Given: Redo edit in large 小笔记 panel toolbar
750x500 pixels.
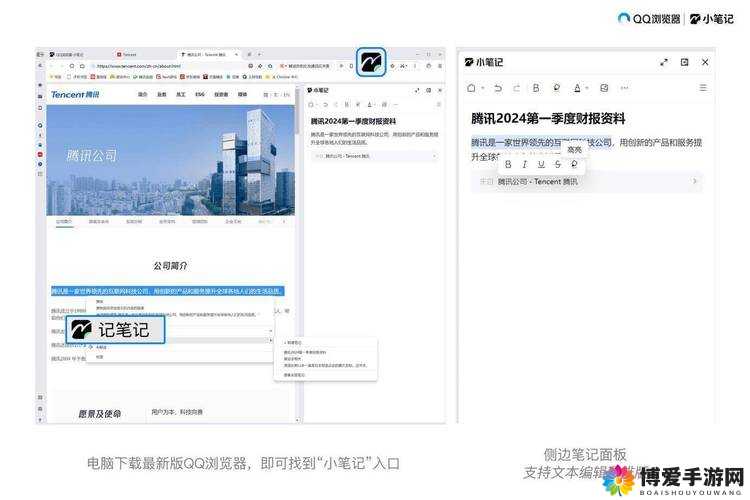Looking at the screenshot, I should (x=516, y=88).
